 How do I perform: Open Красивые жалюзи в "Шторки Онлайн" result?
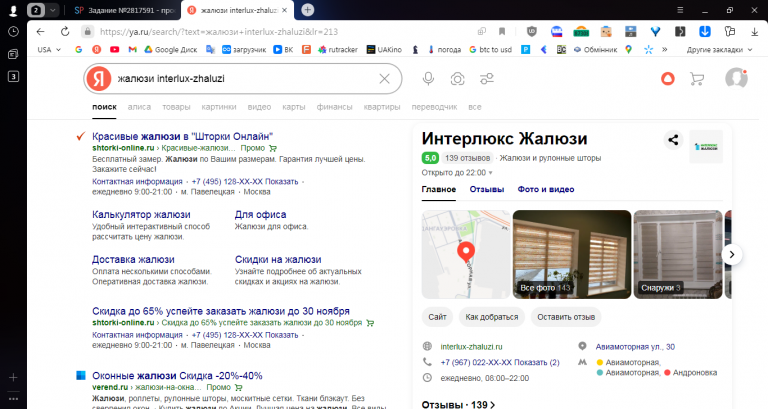182,137
